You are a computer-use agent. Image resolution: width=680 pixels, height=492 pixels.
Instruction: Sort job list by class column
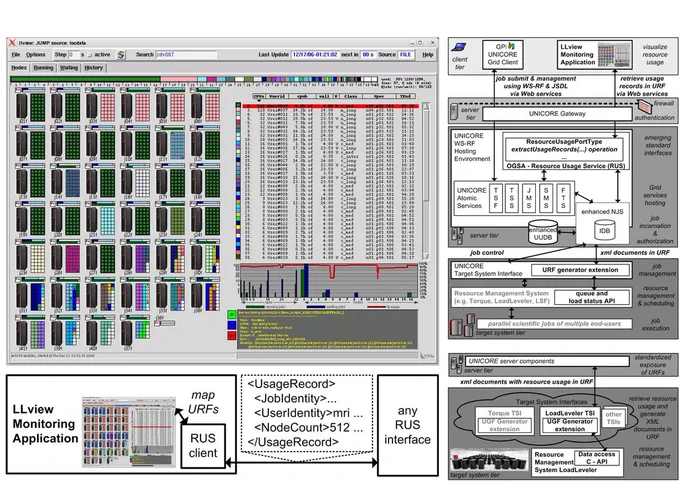pyautogui.click(x=350, y=96)
